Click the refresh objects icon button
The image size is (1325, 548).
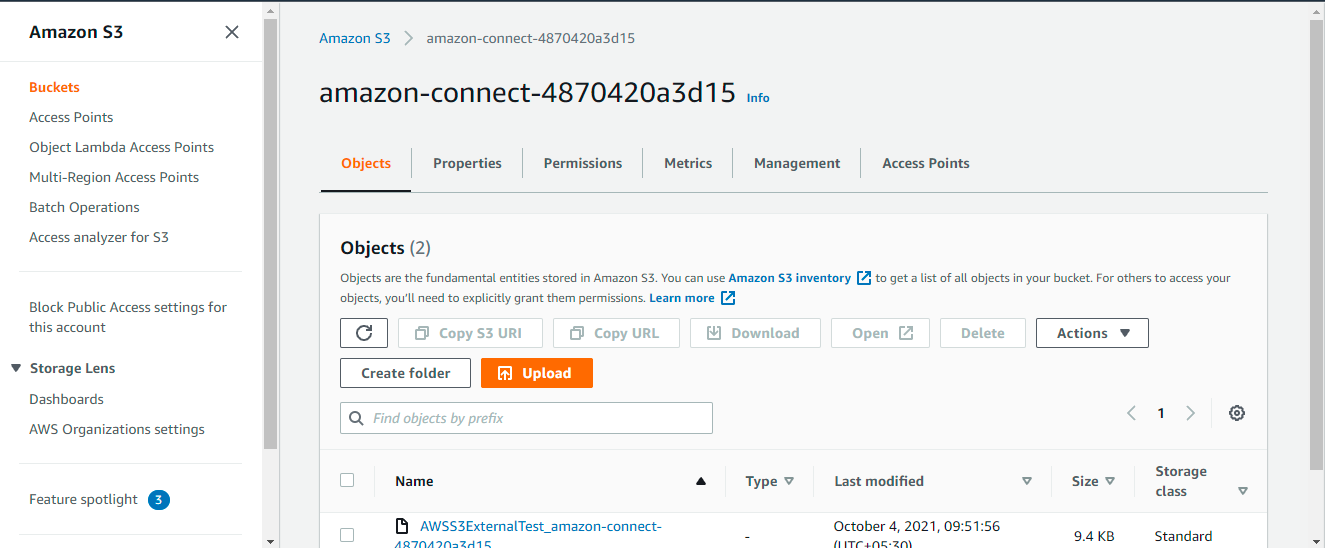pos(364,333)
